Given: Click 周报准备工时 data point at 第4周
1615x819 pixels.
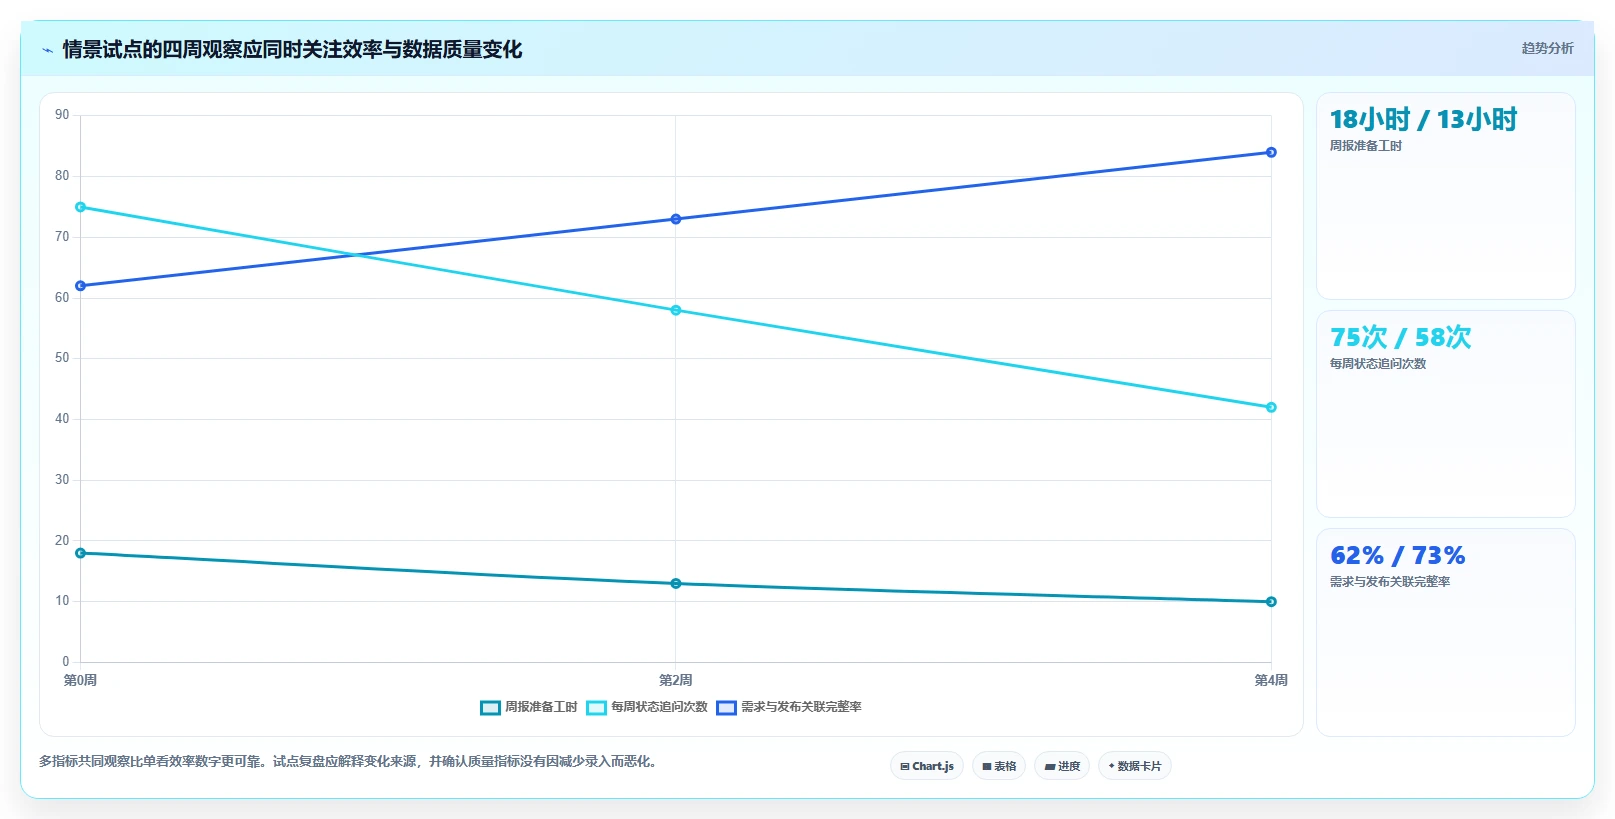Looking at the screenshot, I should 1271,602.
